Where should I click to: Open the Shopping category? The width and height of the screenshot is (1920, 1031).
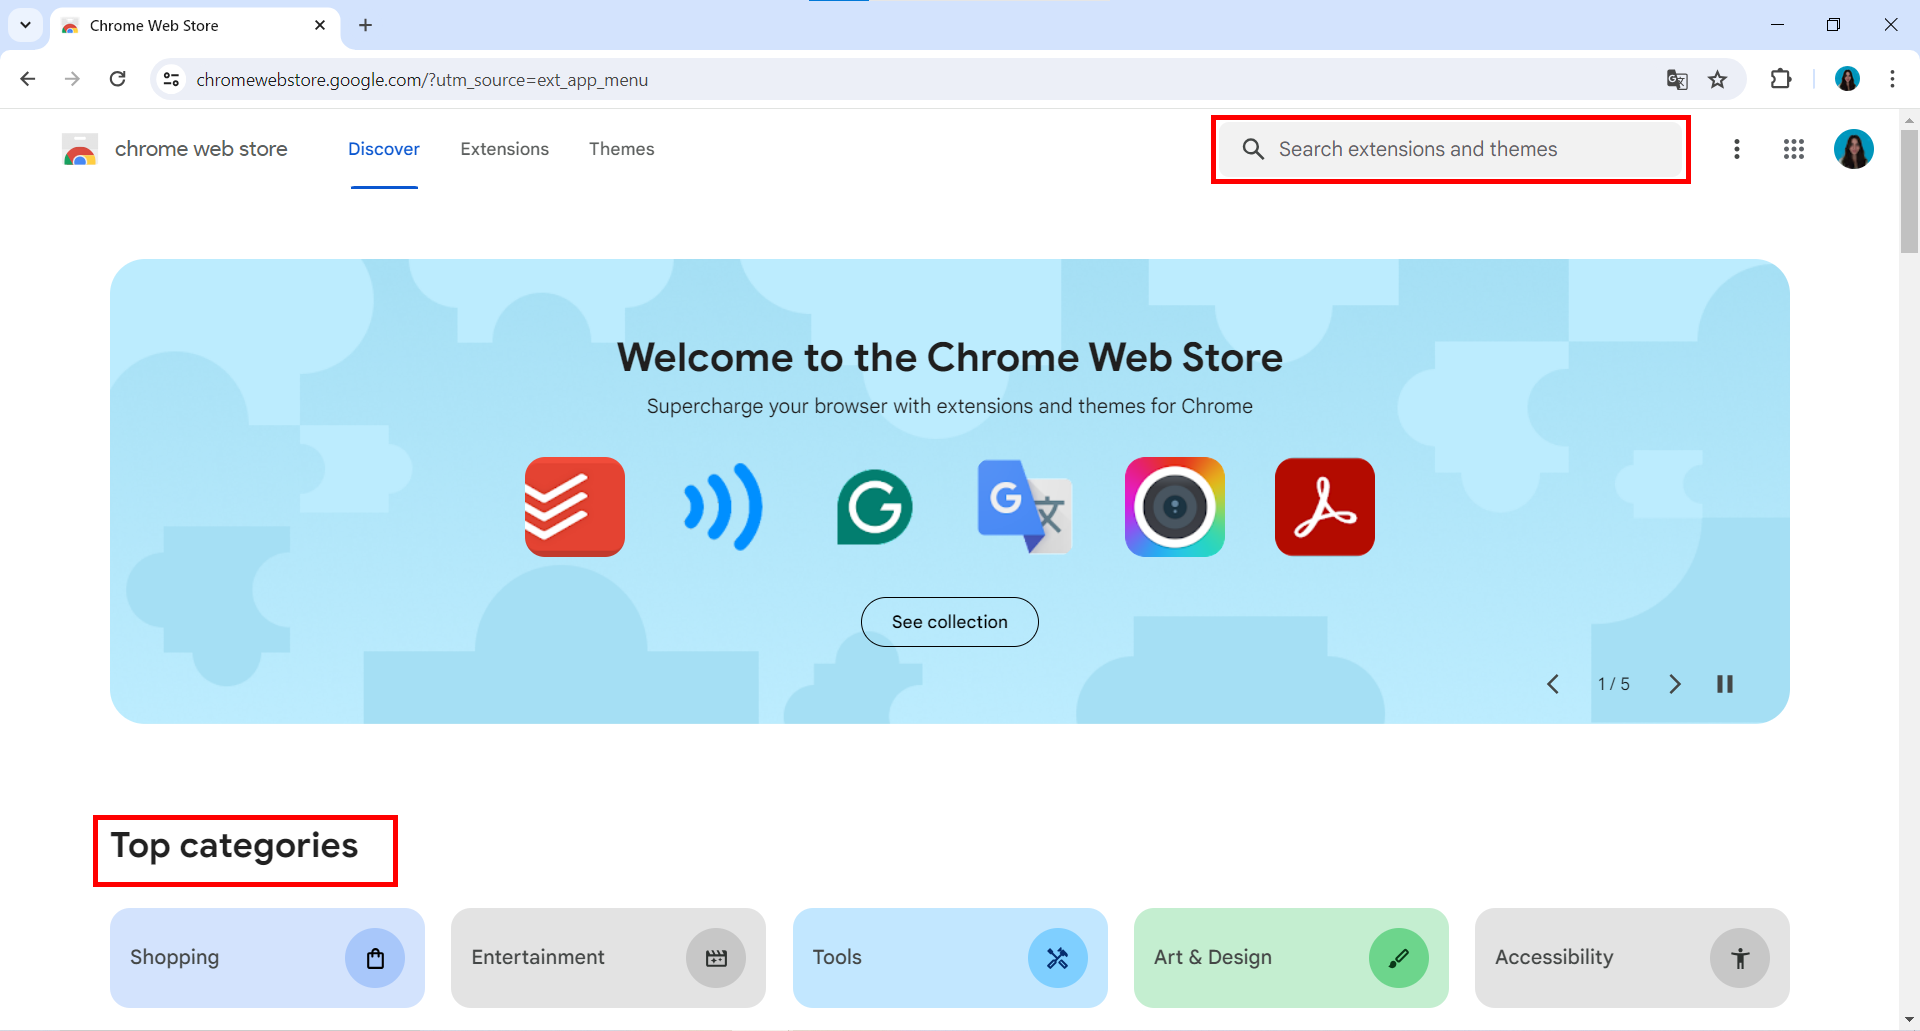click(267, 958)
